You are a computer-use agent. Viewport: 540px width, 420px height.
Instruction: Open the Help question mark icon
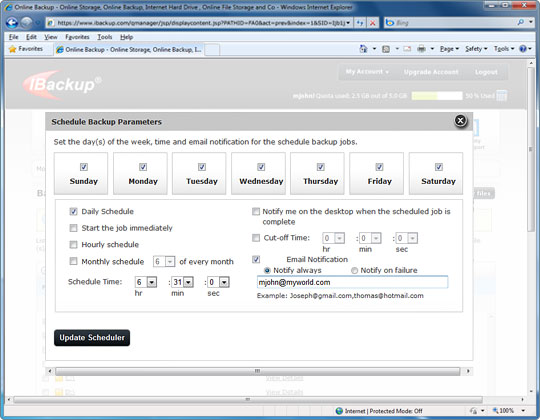click(523, 49)
